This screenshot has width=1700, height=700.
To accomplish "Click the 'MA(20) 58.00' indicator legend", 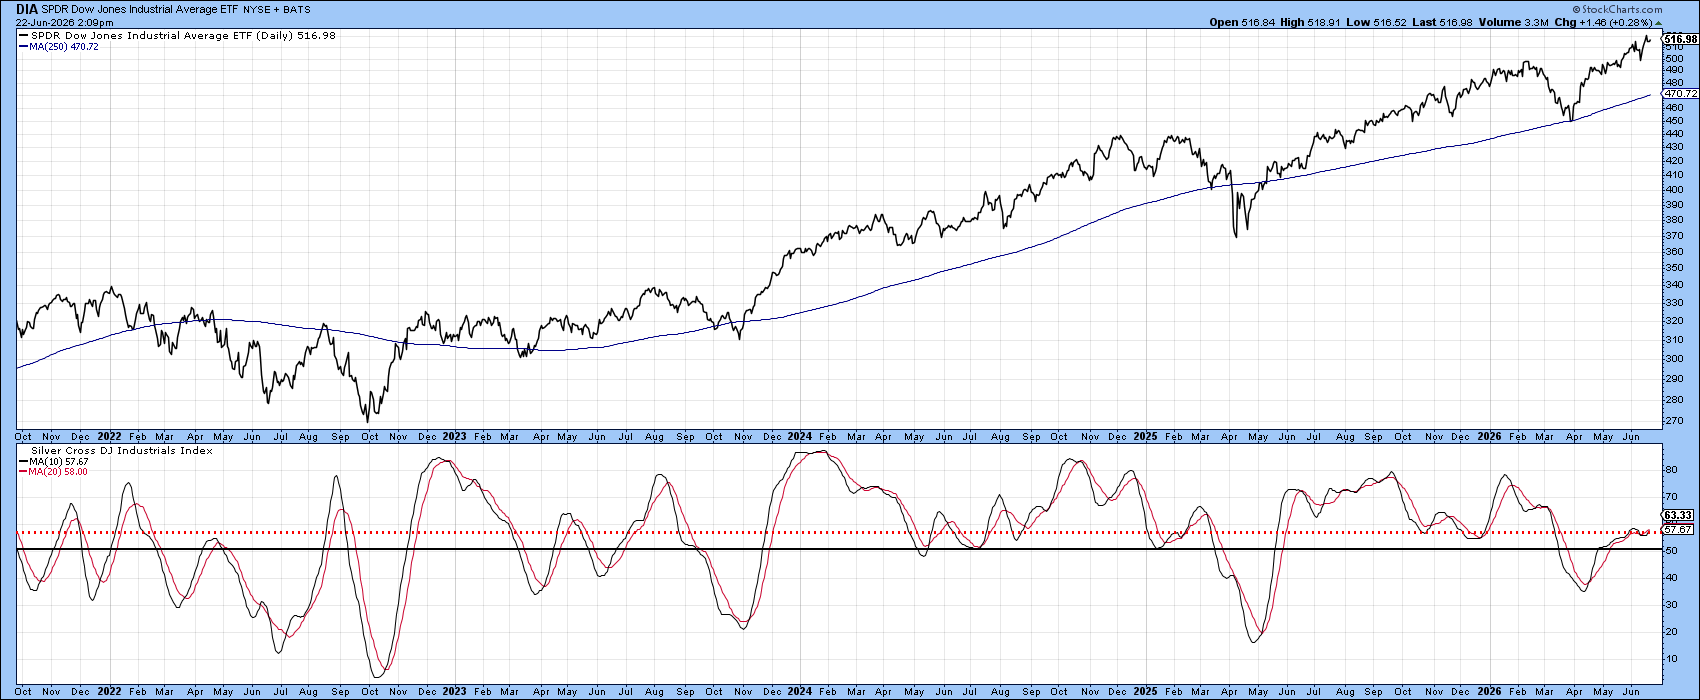I will coord(60,471).
